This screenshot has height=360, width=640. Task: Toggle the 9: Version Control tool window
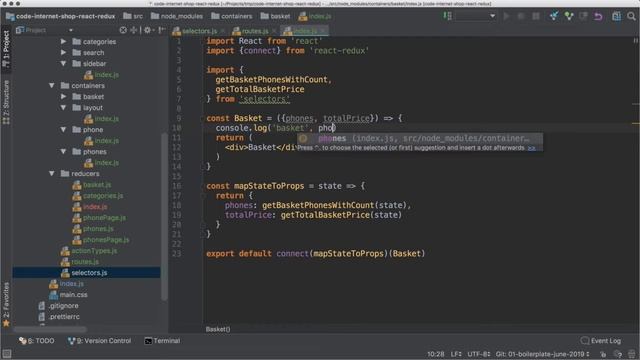[100, 341]
